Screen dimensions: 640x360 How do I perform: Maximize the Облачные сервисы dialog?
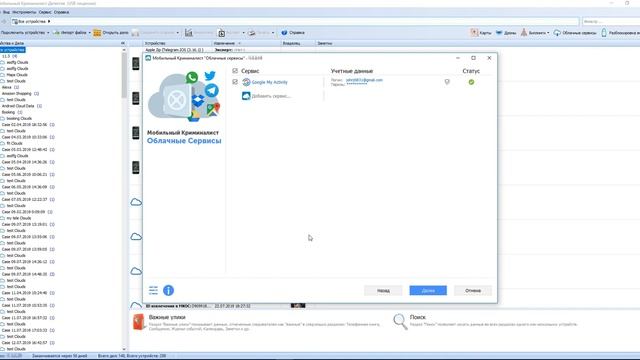click(473, 58)
